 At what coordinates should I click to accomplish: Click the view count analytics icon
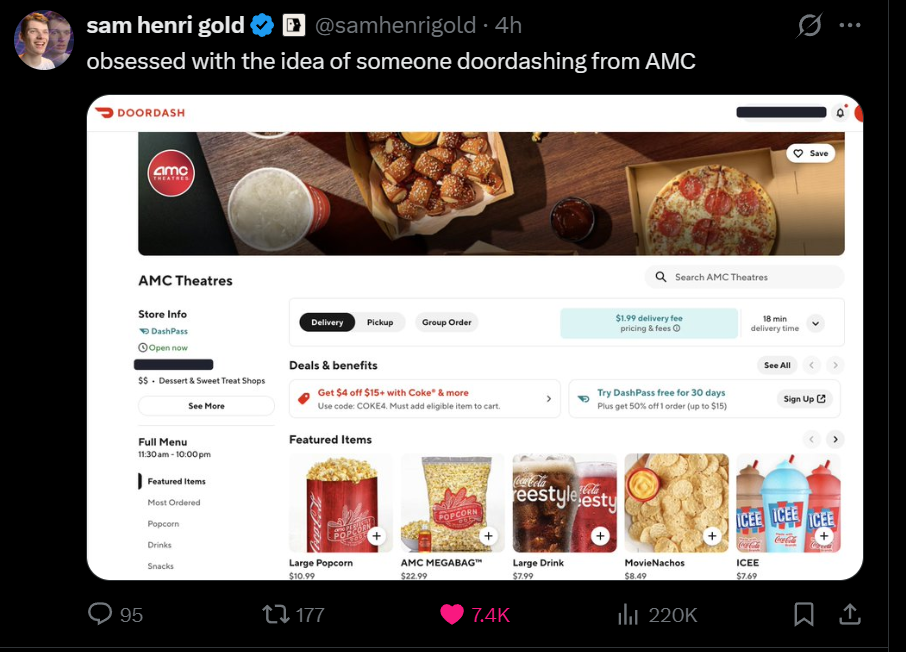pyautogui.click(x=628, y=614)
